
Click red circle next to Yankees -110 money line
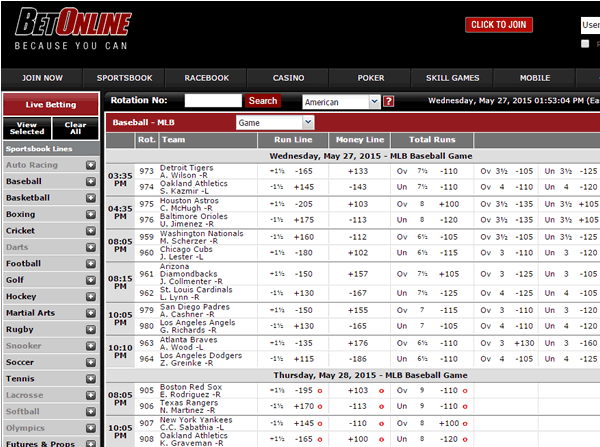381,424
